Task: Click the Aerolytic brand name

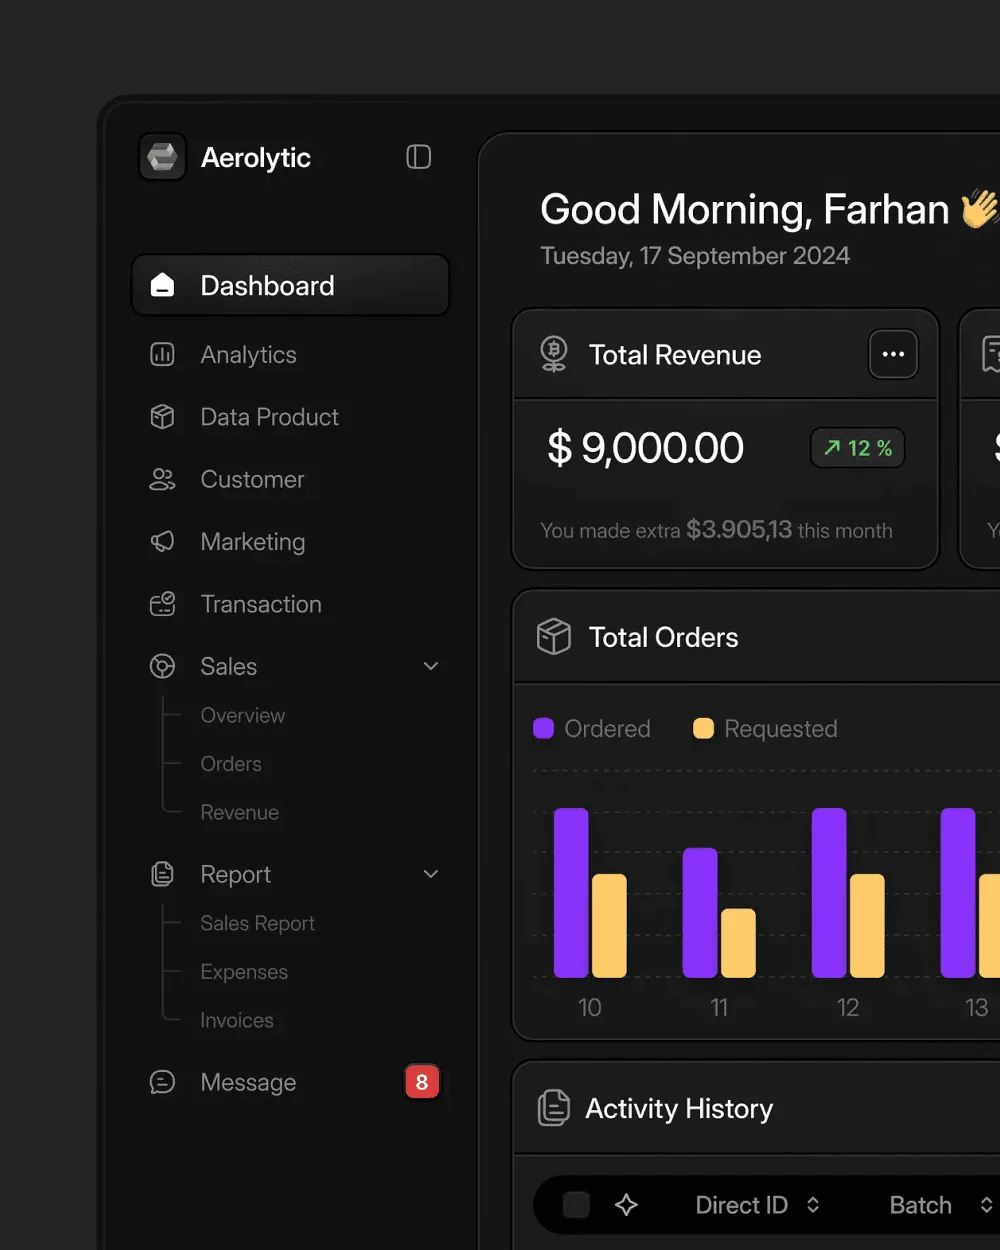Action: [x=256, y=158]
